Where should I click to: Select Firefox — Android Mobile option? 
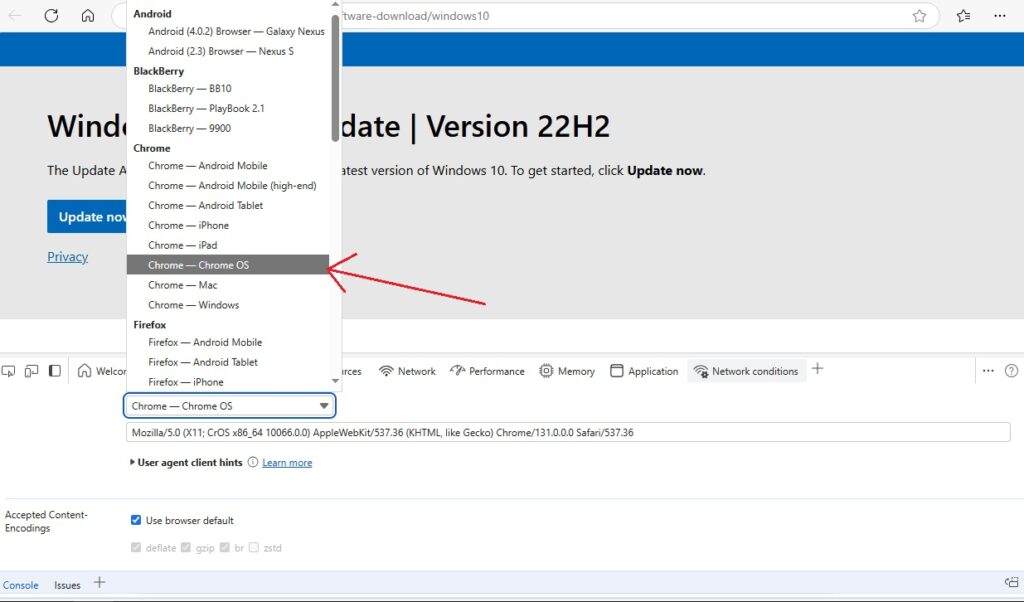point(228,342)
